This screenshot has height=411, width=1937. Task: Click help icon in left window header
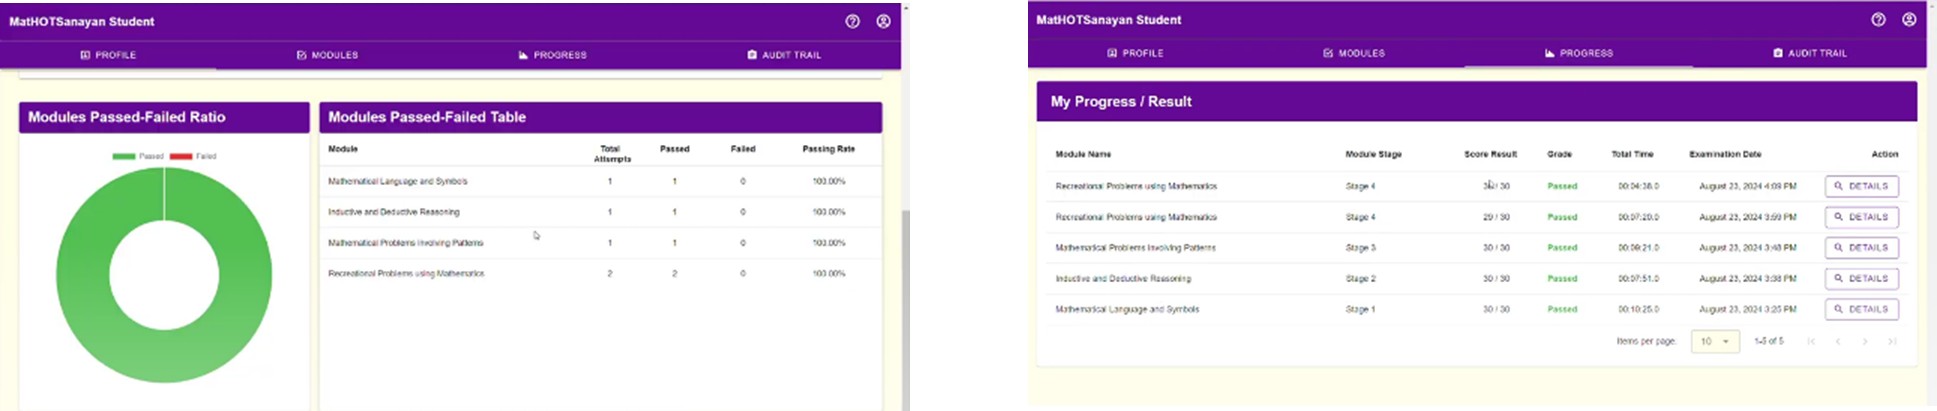pyautogui.click(x=852, y=21)
